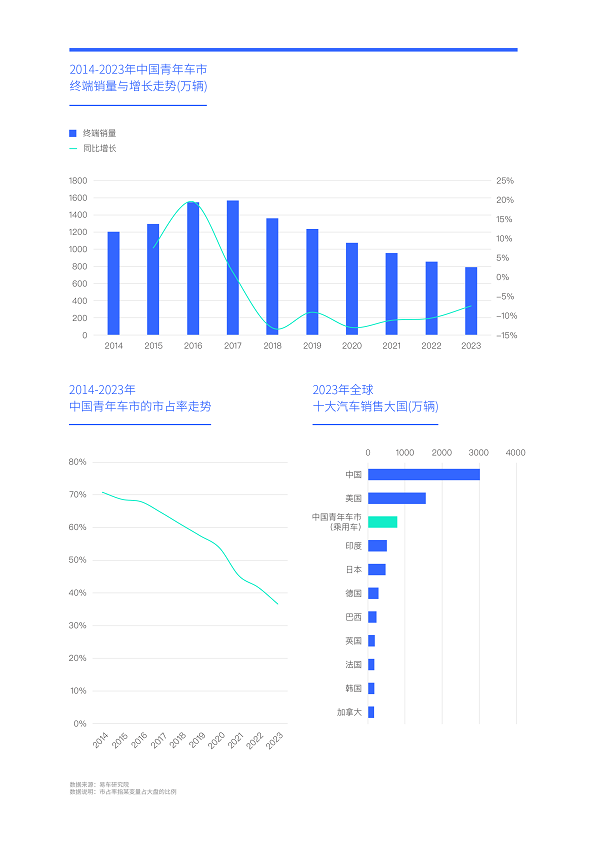Screen dimensions: 600x842
Task: Click the 2023 sales bar
Action: (471, 301)
